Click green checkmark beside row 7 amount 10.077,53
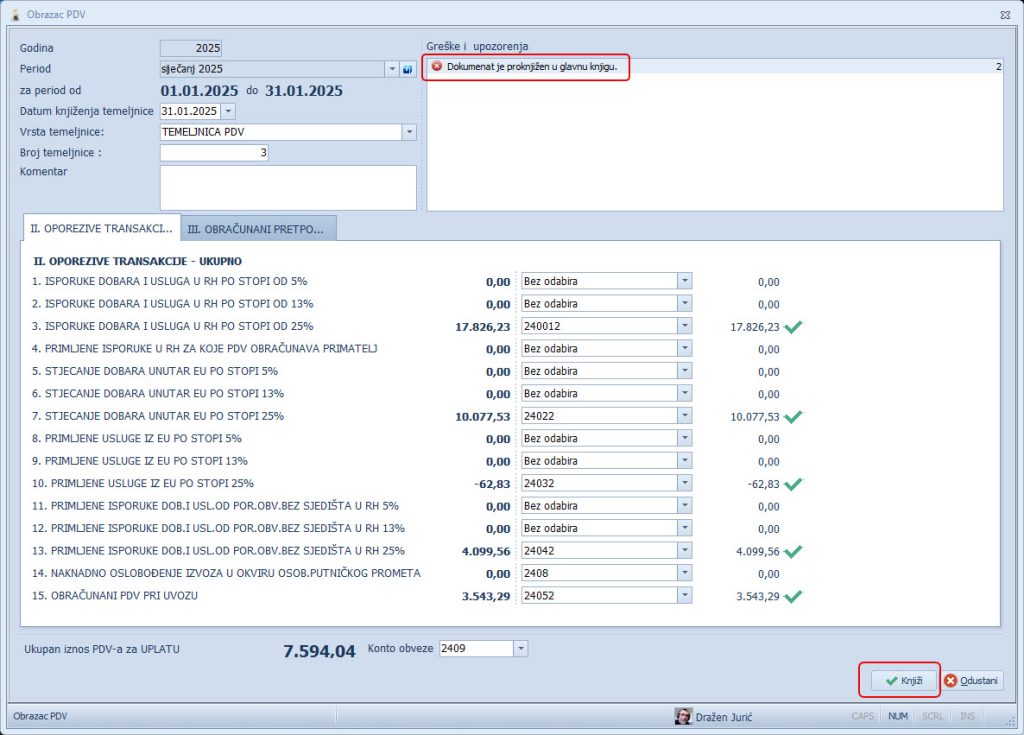Viewport: 1024px width, 735px height. click(795, 416)
